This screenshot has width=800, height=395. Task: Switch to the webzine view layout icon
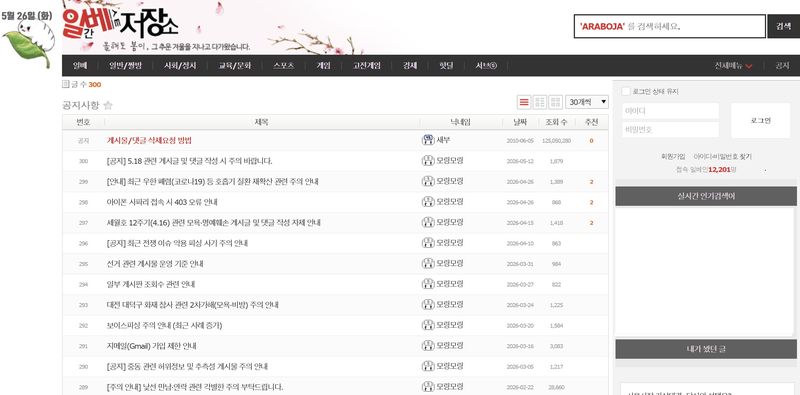pos(540,102)
